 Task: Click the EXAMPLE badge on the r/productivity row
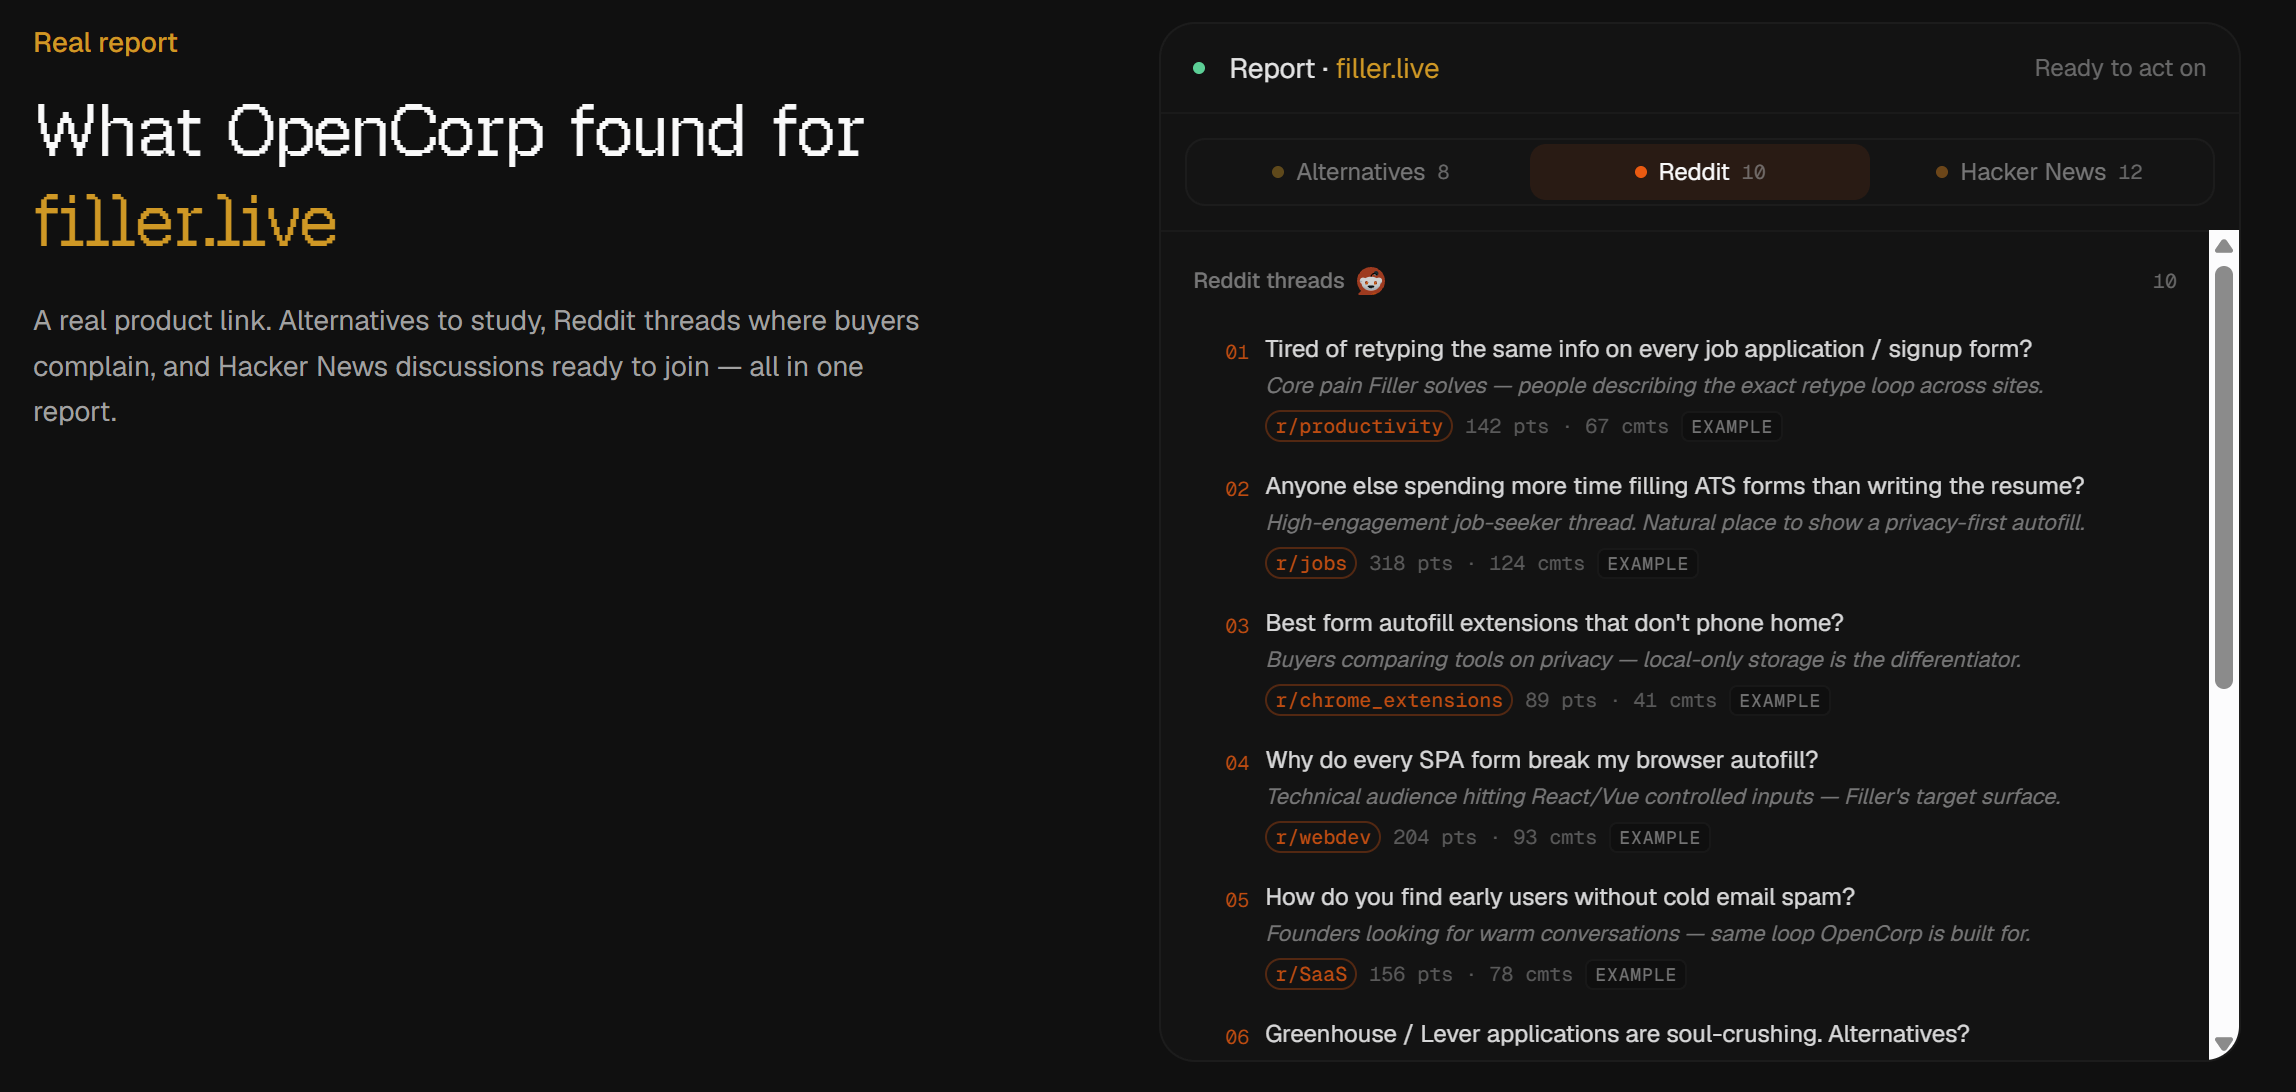(1731, 427)
